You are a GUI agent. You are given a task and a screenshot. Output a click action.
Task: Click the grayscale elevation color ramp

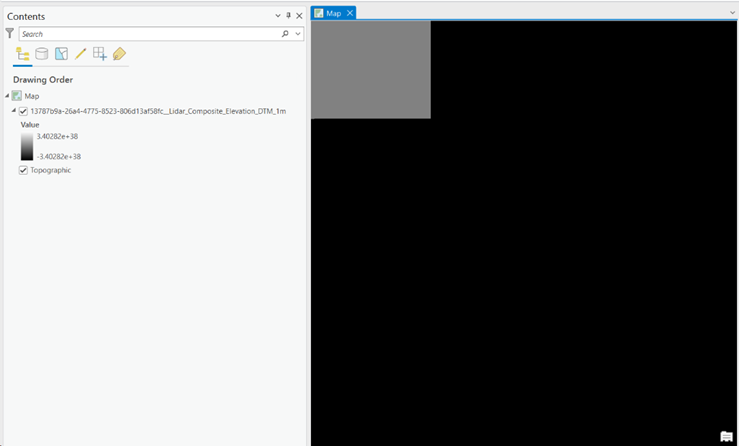[27, 146]
